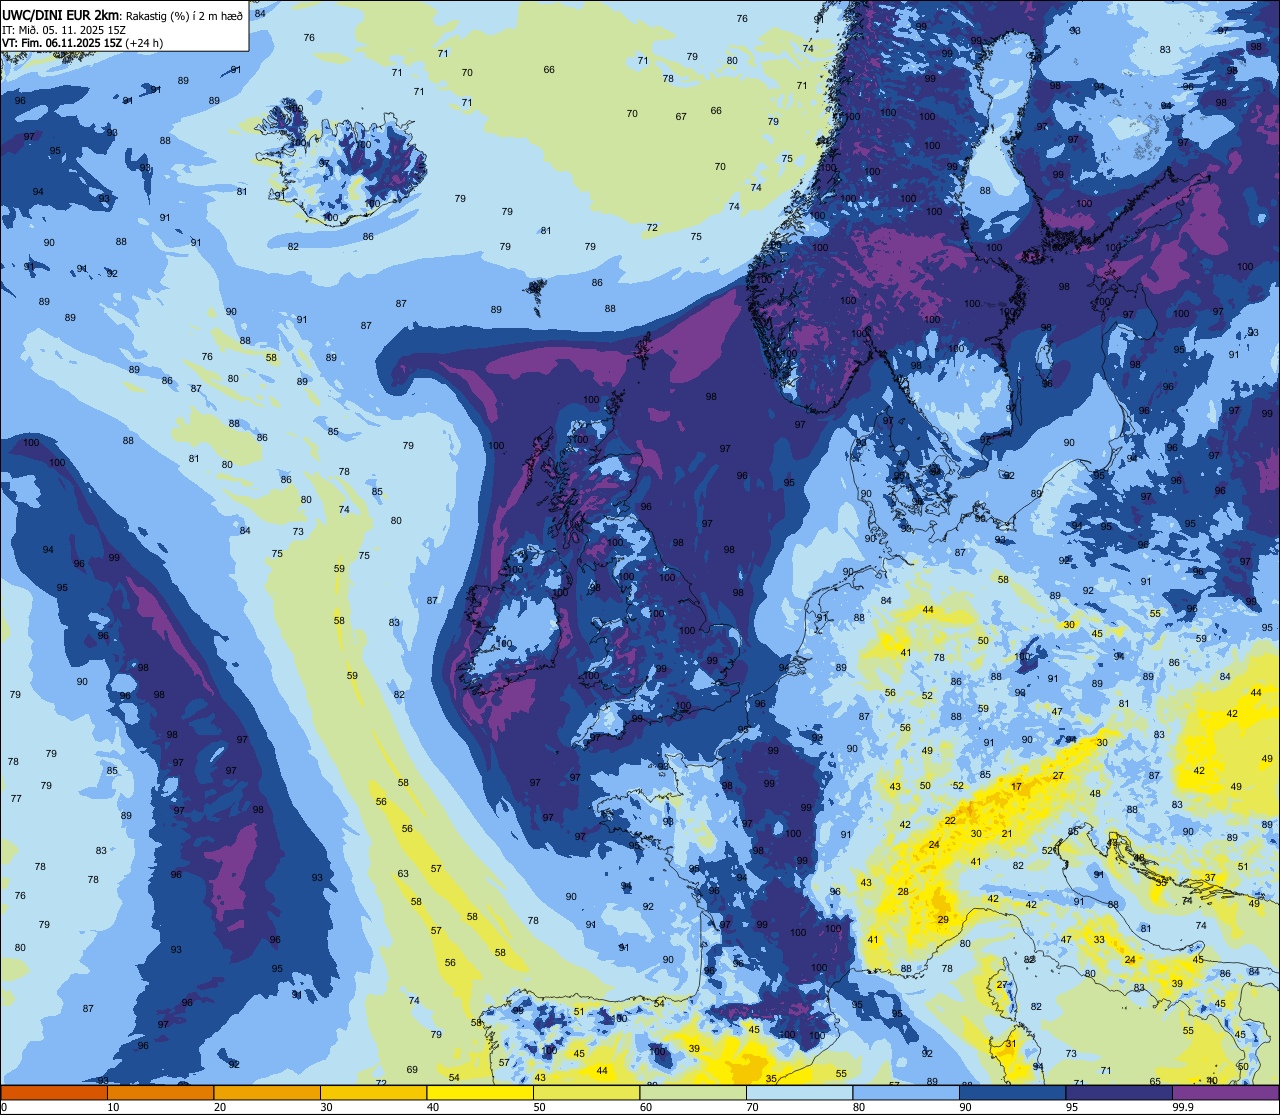The image size is (1280, 1115).
Task: Select the 70–80 light blue legend swatch
Action: (799, 1092)
